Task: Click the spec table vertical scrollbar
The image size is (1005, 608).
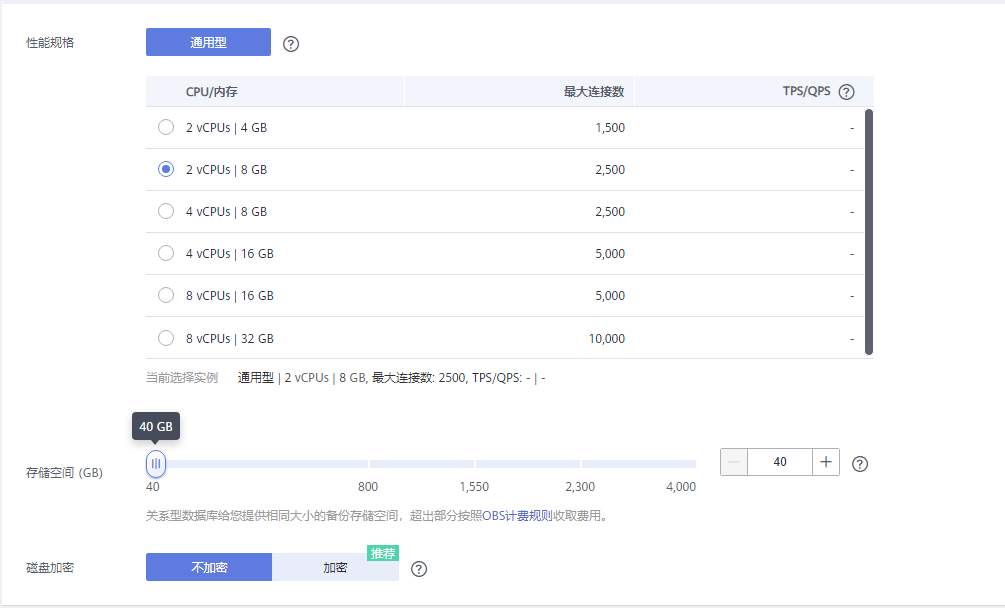Action: point(869,232)
